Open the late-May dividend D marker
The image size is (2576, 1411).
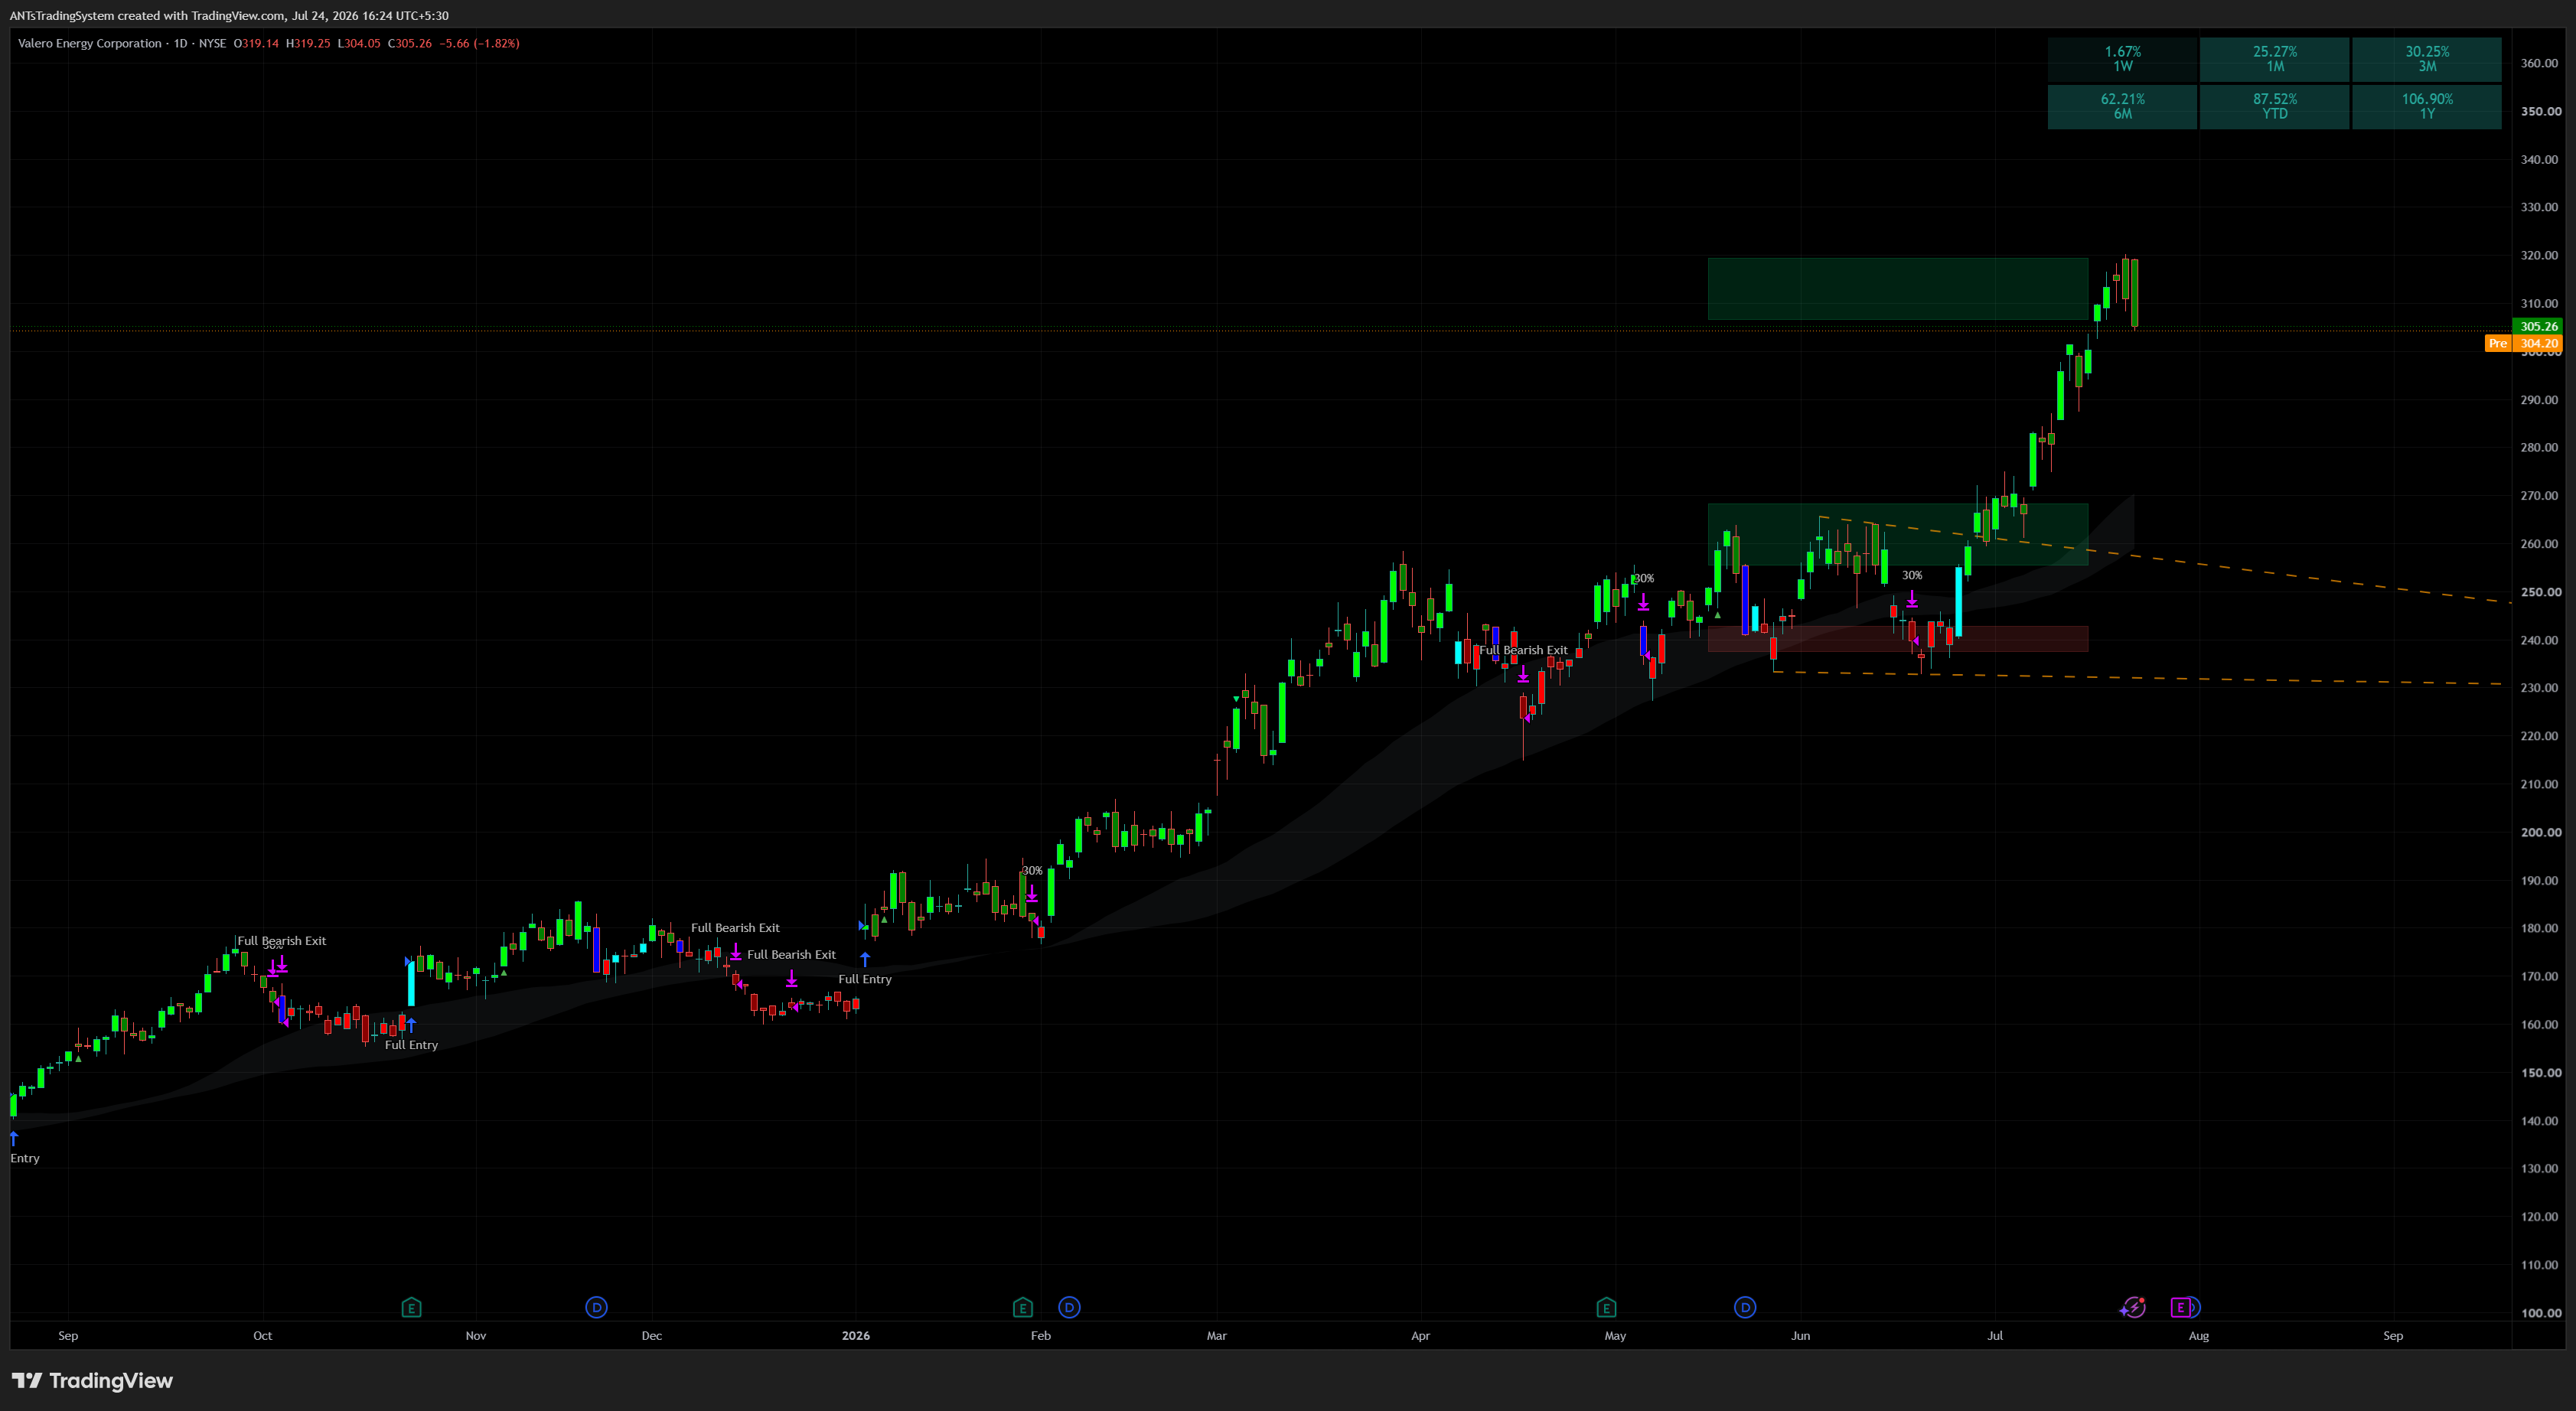pyautogui.click(x=1745, y=1307)
